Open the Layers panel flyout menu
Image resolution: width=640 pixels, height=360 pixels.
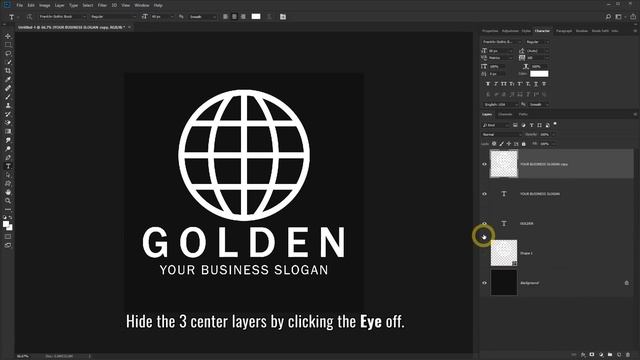coord(635,114)
